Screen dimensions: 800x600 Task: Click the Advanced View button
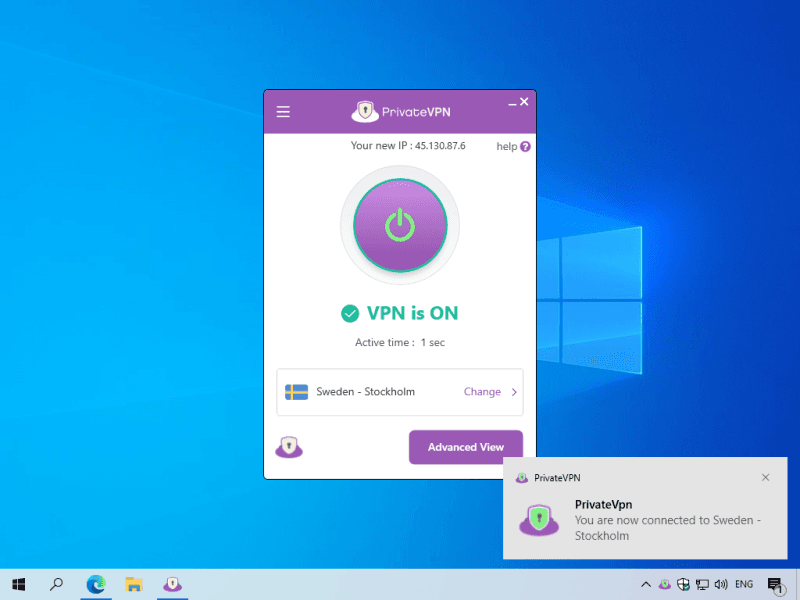tap(465, 447)
